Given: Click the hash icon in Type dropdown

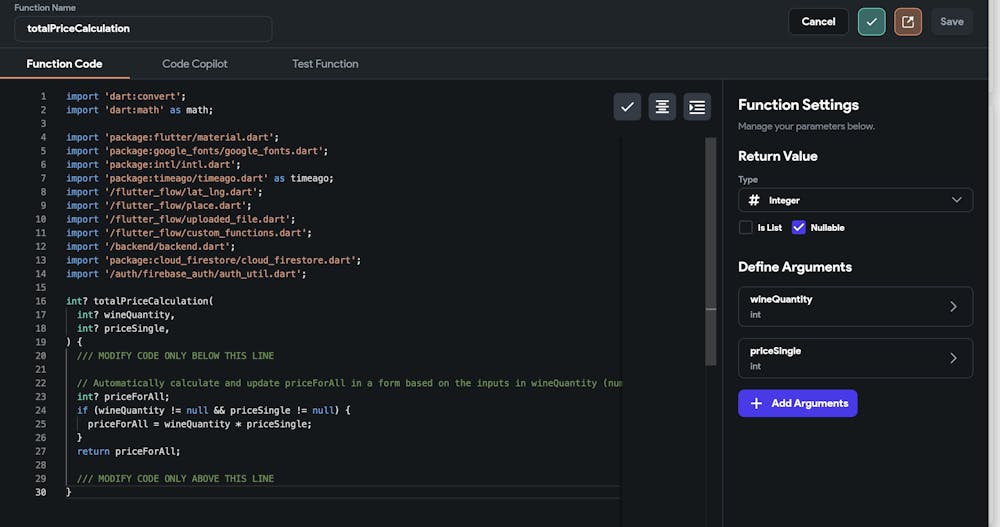Looking at the screenshot, I should point(754,200).
